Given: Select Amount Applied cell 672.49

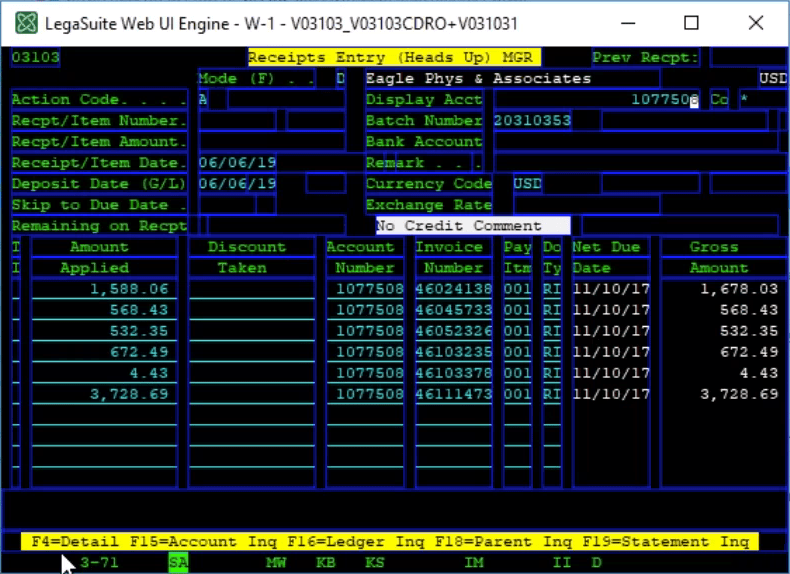Looking at the screenshot, I should (x=104, y=352).
